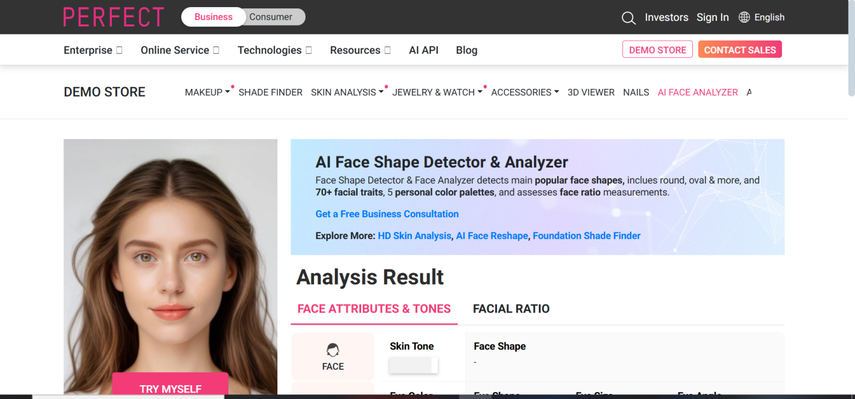Click the globe language icon
Screen dimensions: 855x399
[x=744, y=17]
